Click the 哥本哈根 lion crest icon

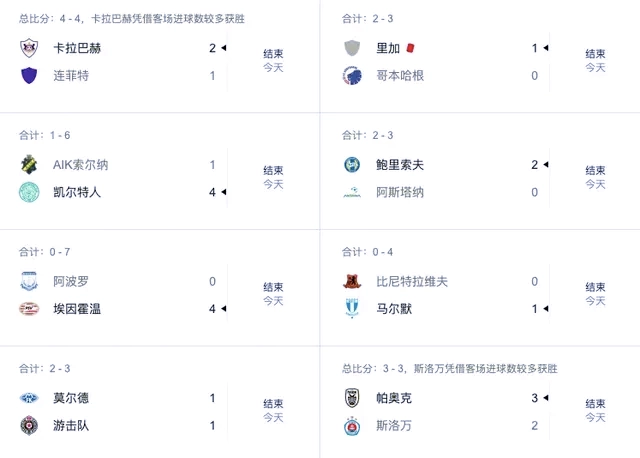[x=352, y=76]
